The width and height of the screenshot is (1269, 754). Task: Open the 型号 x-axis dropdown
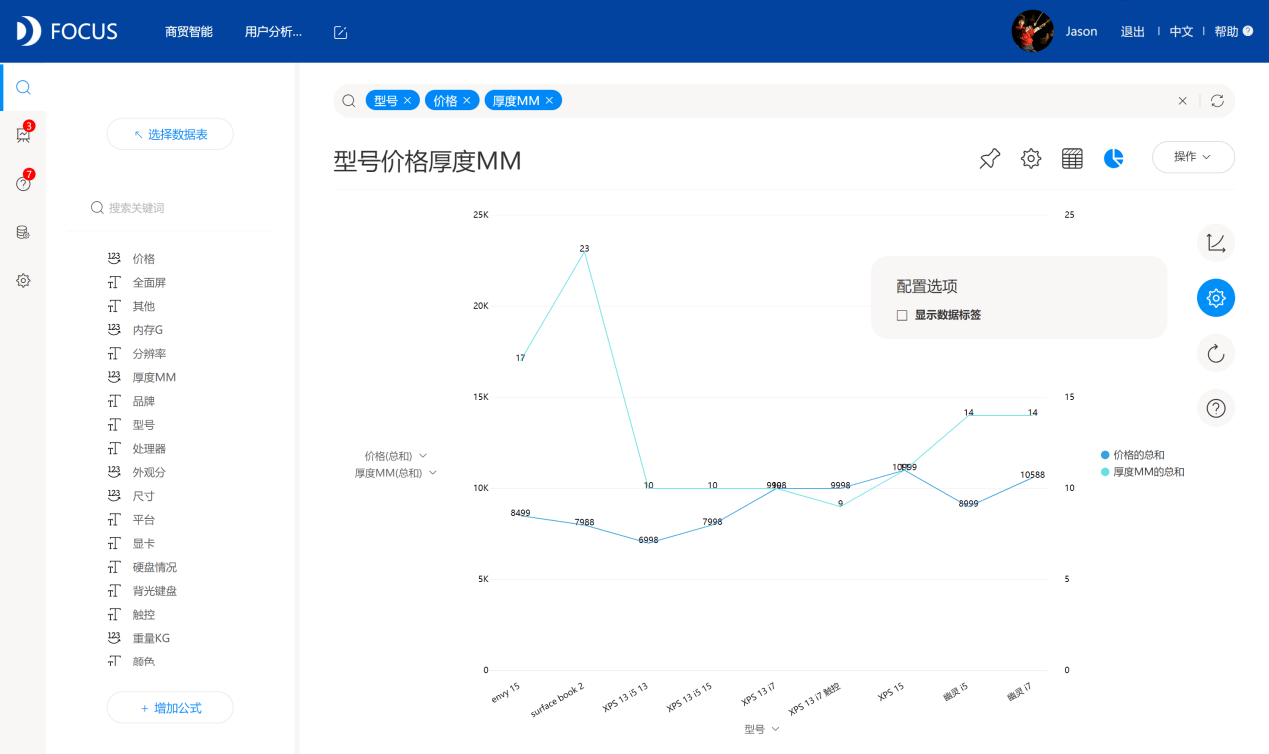pyautogui.click(x=761, y=730)
